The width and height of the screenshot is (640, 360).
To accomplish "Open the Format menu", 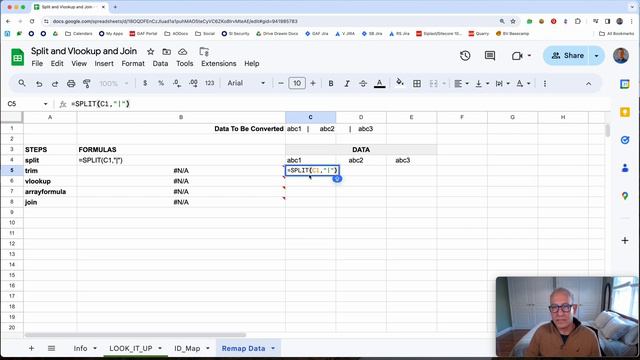I will click(133, 63).
